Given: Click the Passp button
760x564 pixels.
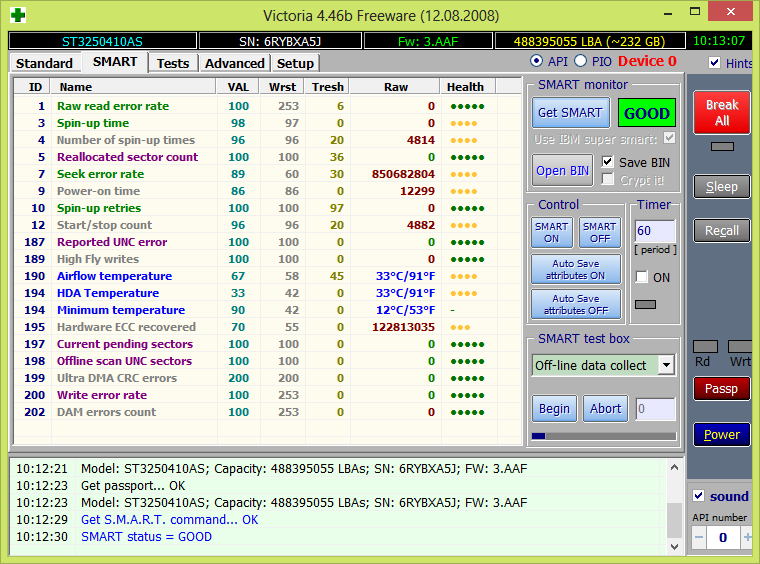Looking at the screenshot, I should tap(721, 389).
